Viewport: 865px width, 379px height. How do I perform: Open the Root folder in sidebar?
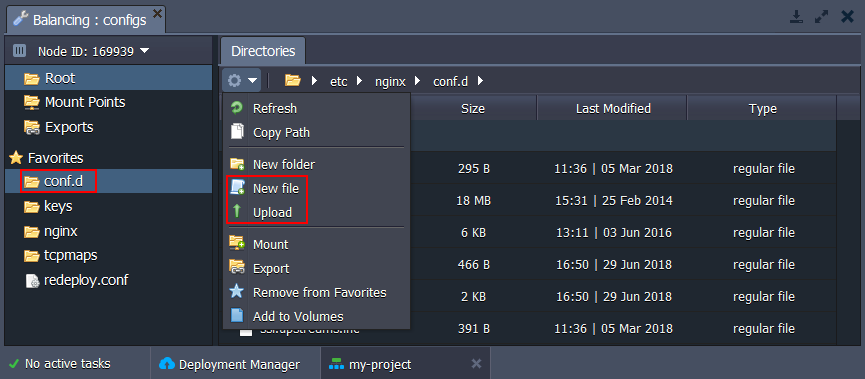(109, 78)
